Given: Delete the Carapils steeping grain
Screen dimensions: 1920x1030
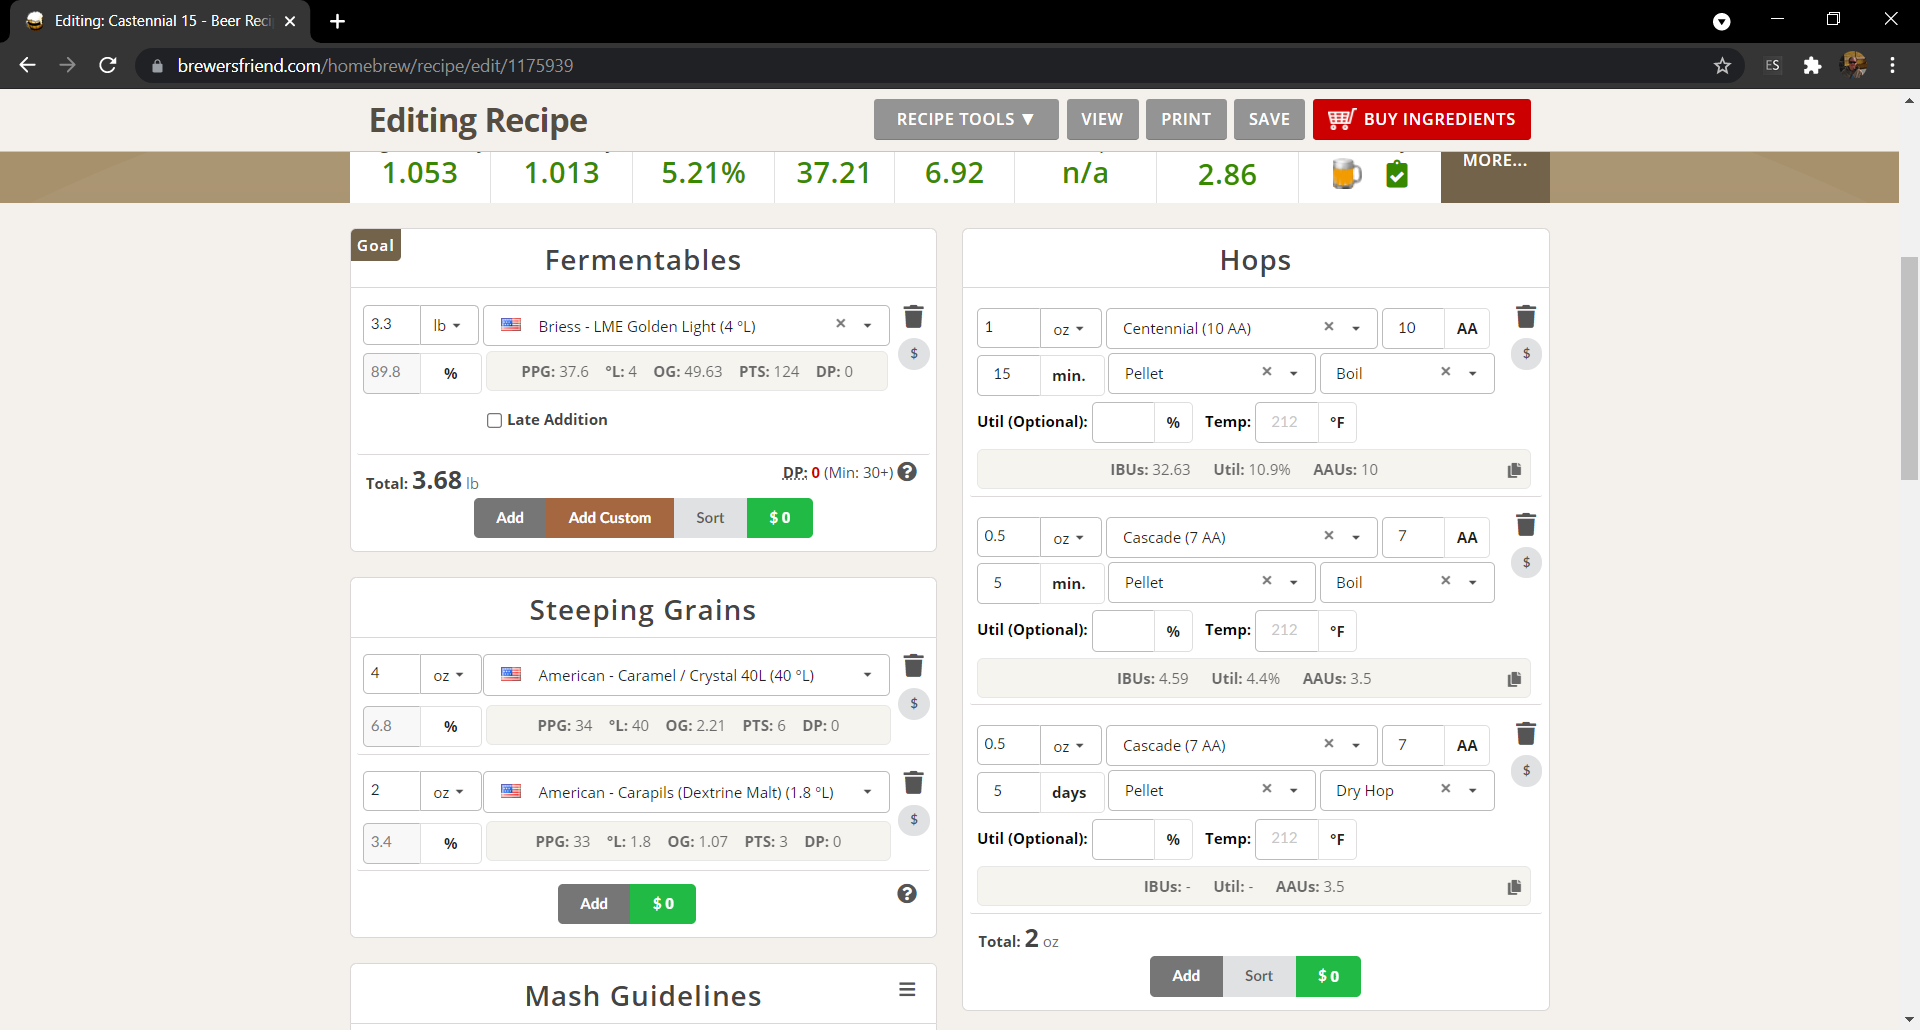Looking at the screenshot, I should (x=913, y=782).
